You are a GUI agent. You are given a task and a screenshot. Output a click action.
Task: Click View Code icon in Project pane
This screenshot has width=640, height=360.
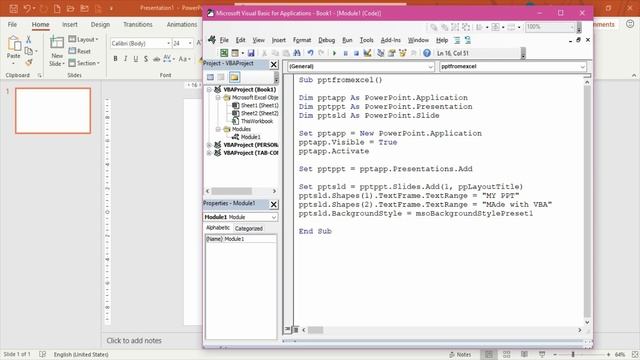(210, 77)
